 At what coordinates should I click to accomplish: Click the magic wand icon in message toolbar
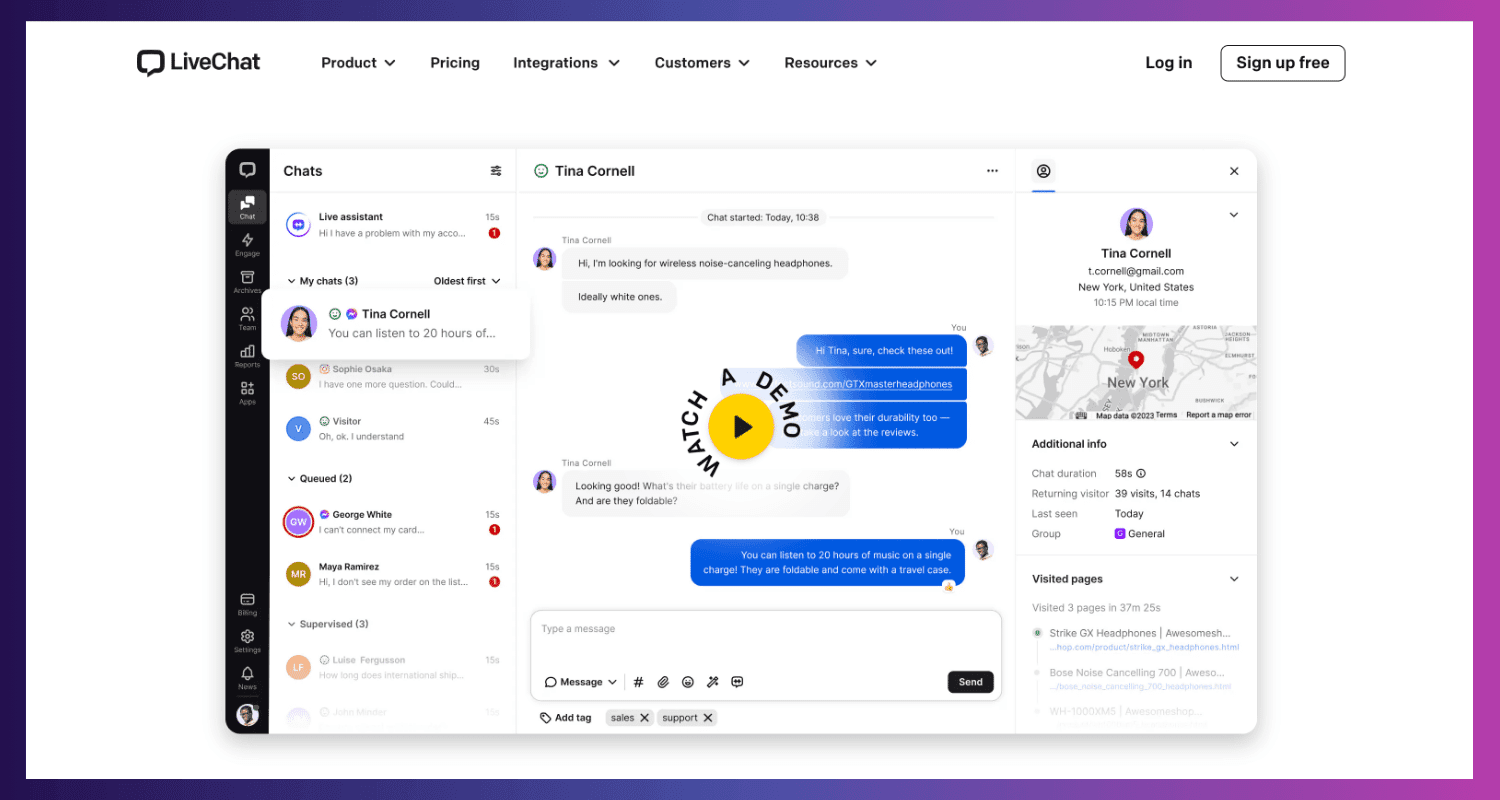(713, 682)
